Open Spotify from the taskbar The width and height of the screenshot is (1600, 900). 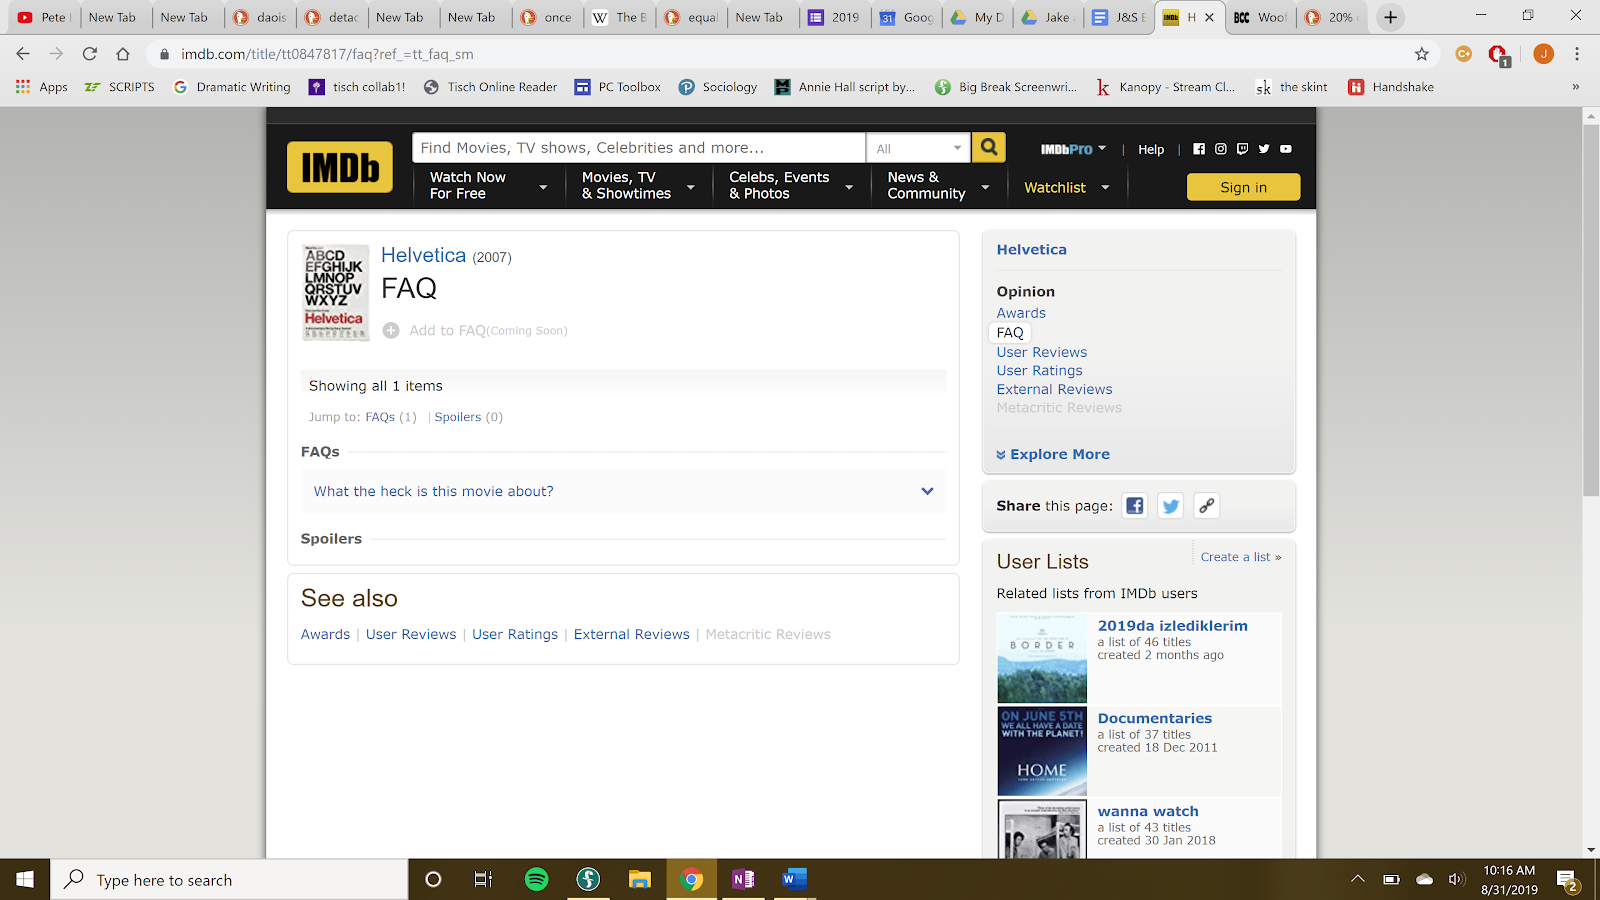(537, 879)
